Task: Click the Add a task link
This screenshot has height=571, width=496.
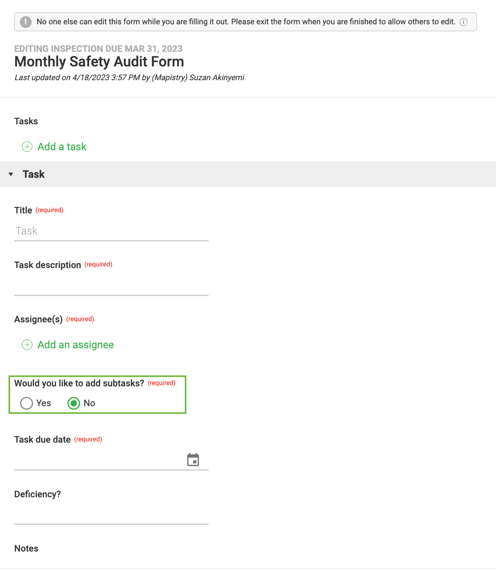Action: [62, 146]
